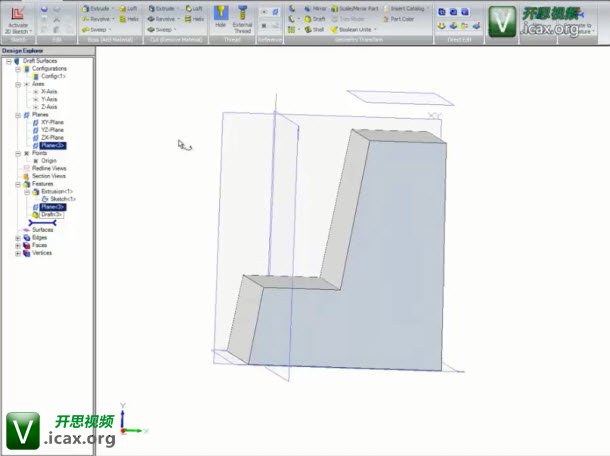Collapse the Axes node
Screen dimensions: 610x456
pos(18,84)
